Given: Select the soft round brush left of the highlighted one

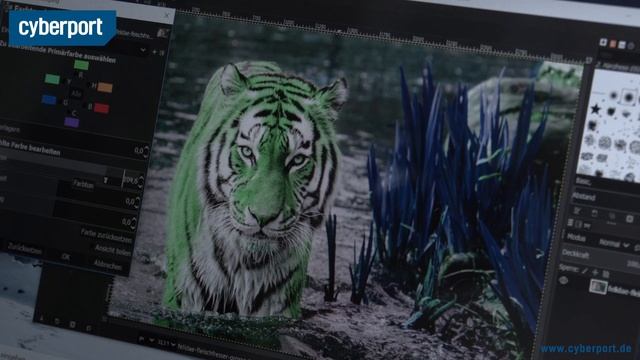Looking at the screenshot, I should [613, 95].
